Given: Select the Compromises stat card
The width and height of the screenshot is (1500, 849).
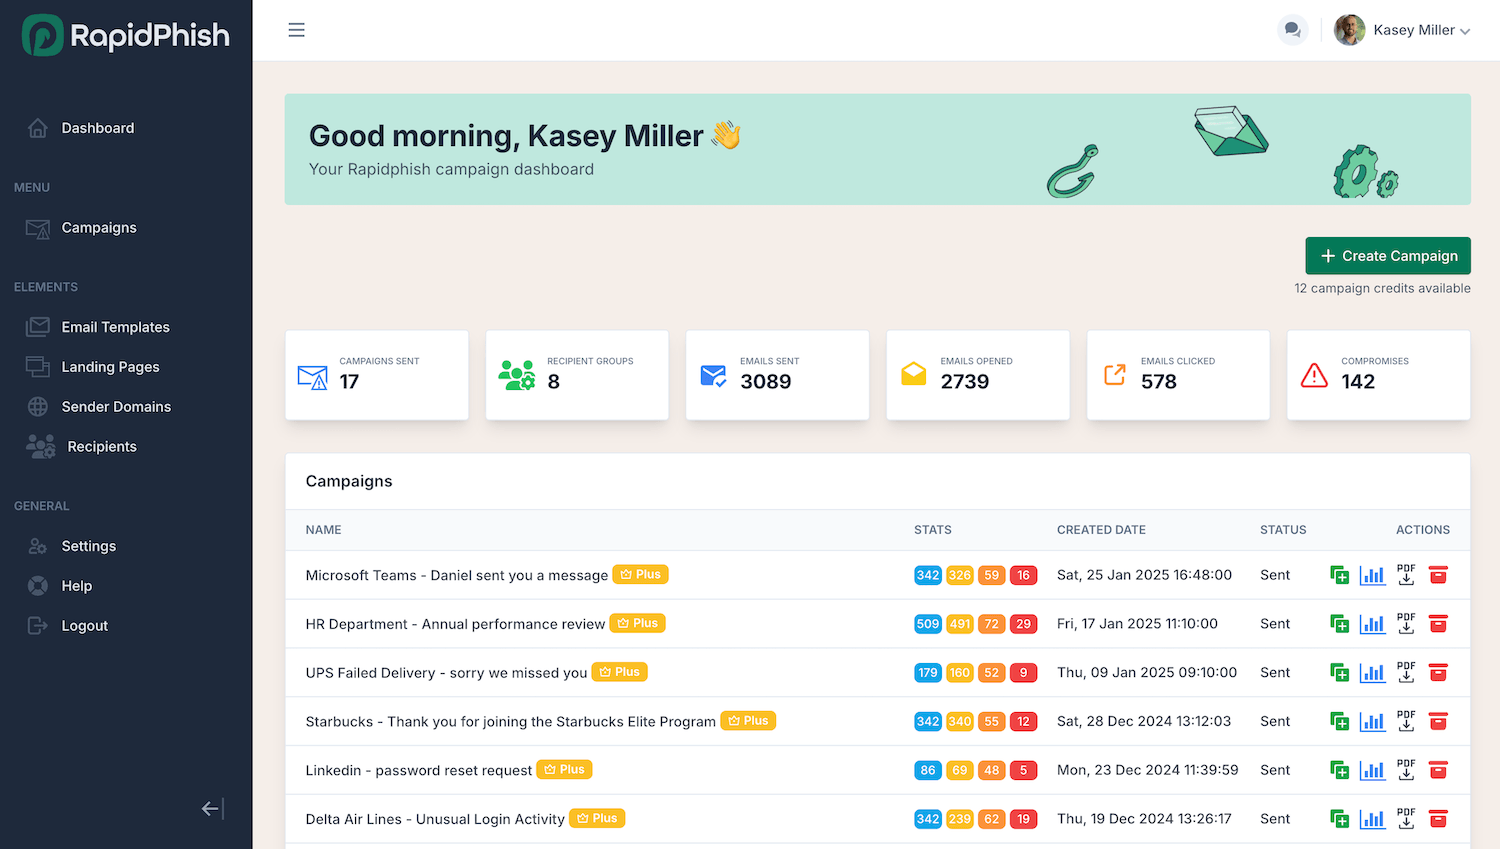Looking at the screenshot, I should (1377, 375).
